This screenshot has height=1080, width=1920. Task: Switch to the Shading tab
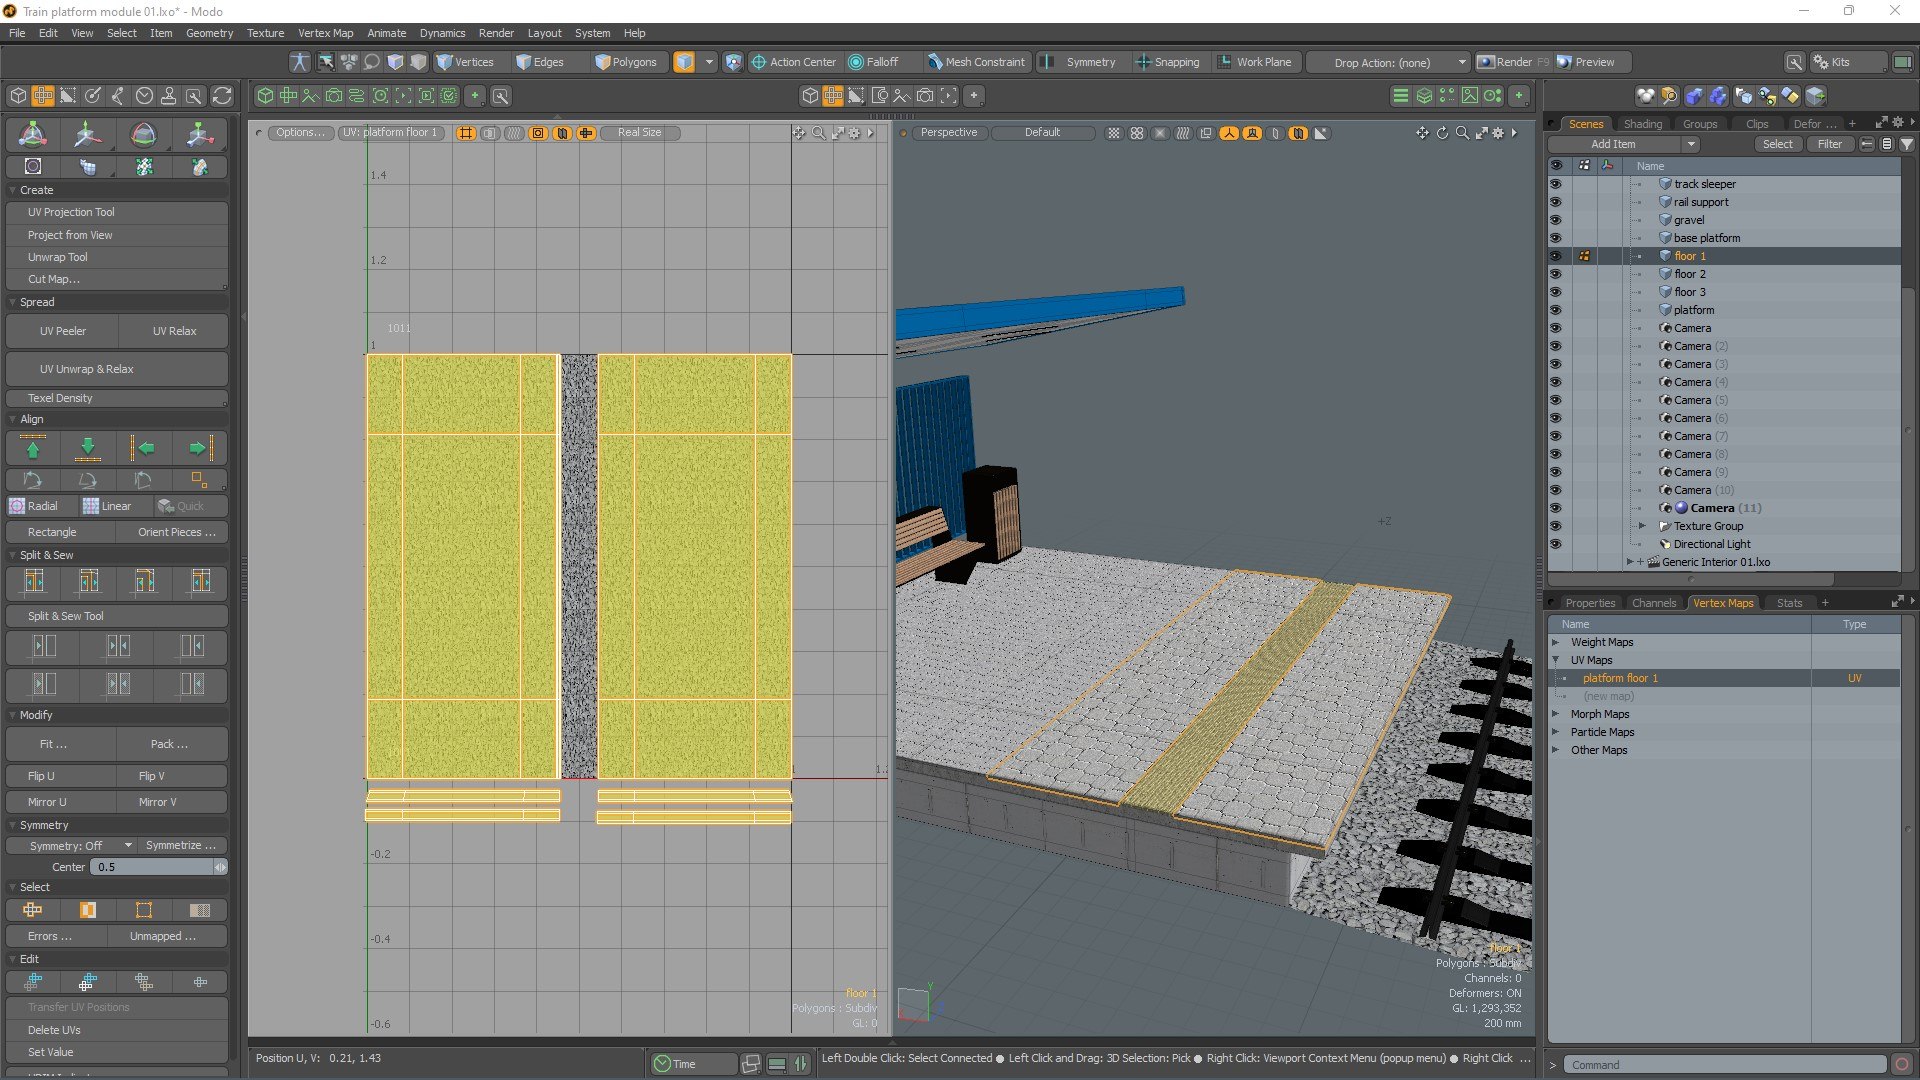(1642, 124)
